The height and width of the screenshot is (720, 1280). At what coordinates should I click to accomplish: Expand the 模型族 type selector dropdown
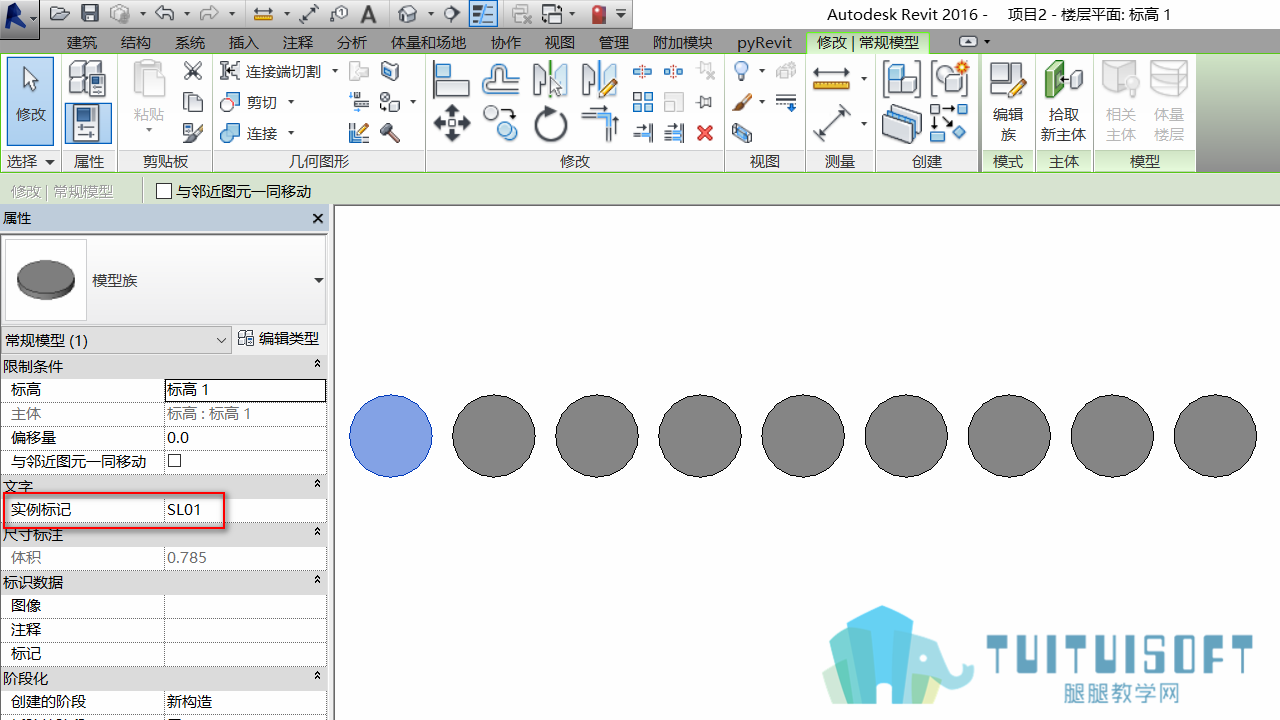click(x=319, y=281)
